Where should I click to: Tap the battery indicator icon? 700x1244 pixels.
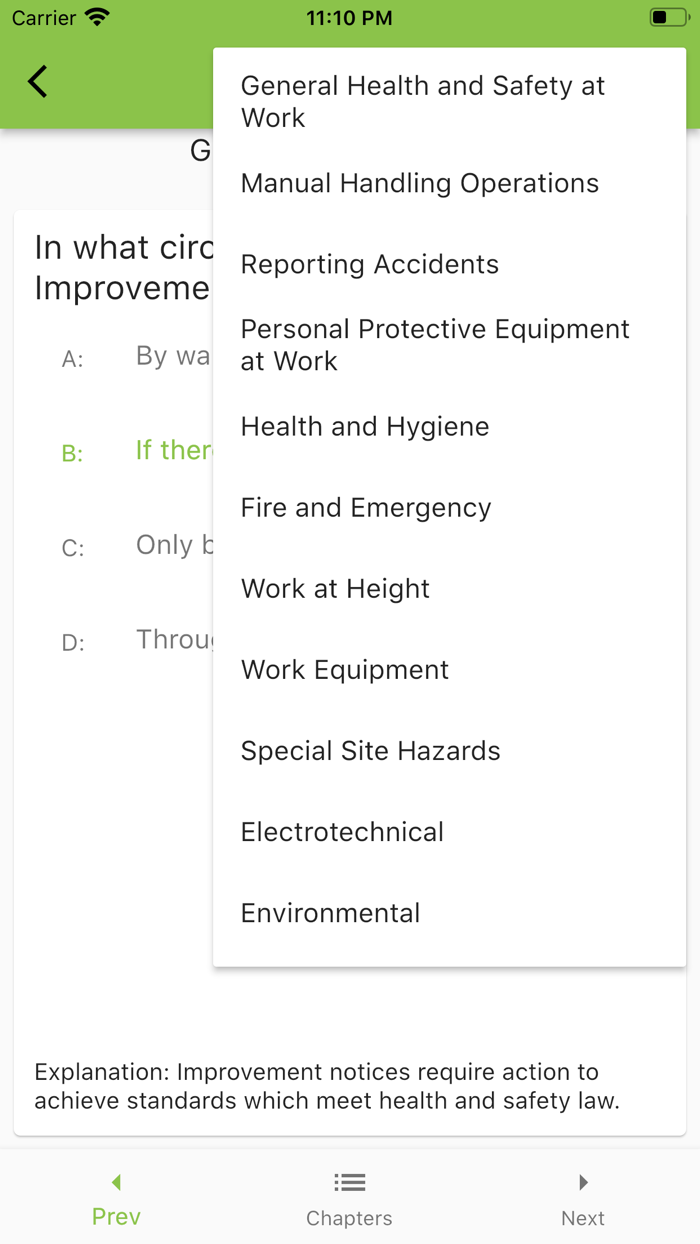click(x=668, y=15)
